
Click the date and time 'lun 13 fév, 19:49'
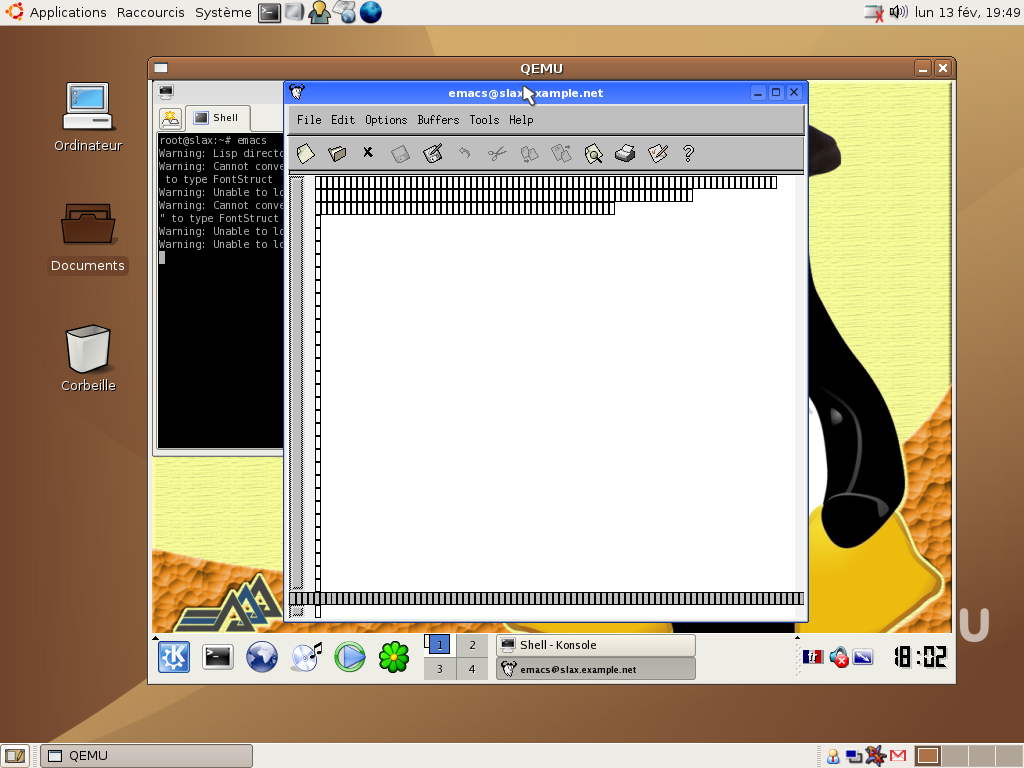coord(967,12)
